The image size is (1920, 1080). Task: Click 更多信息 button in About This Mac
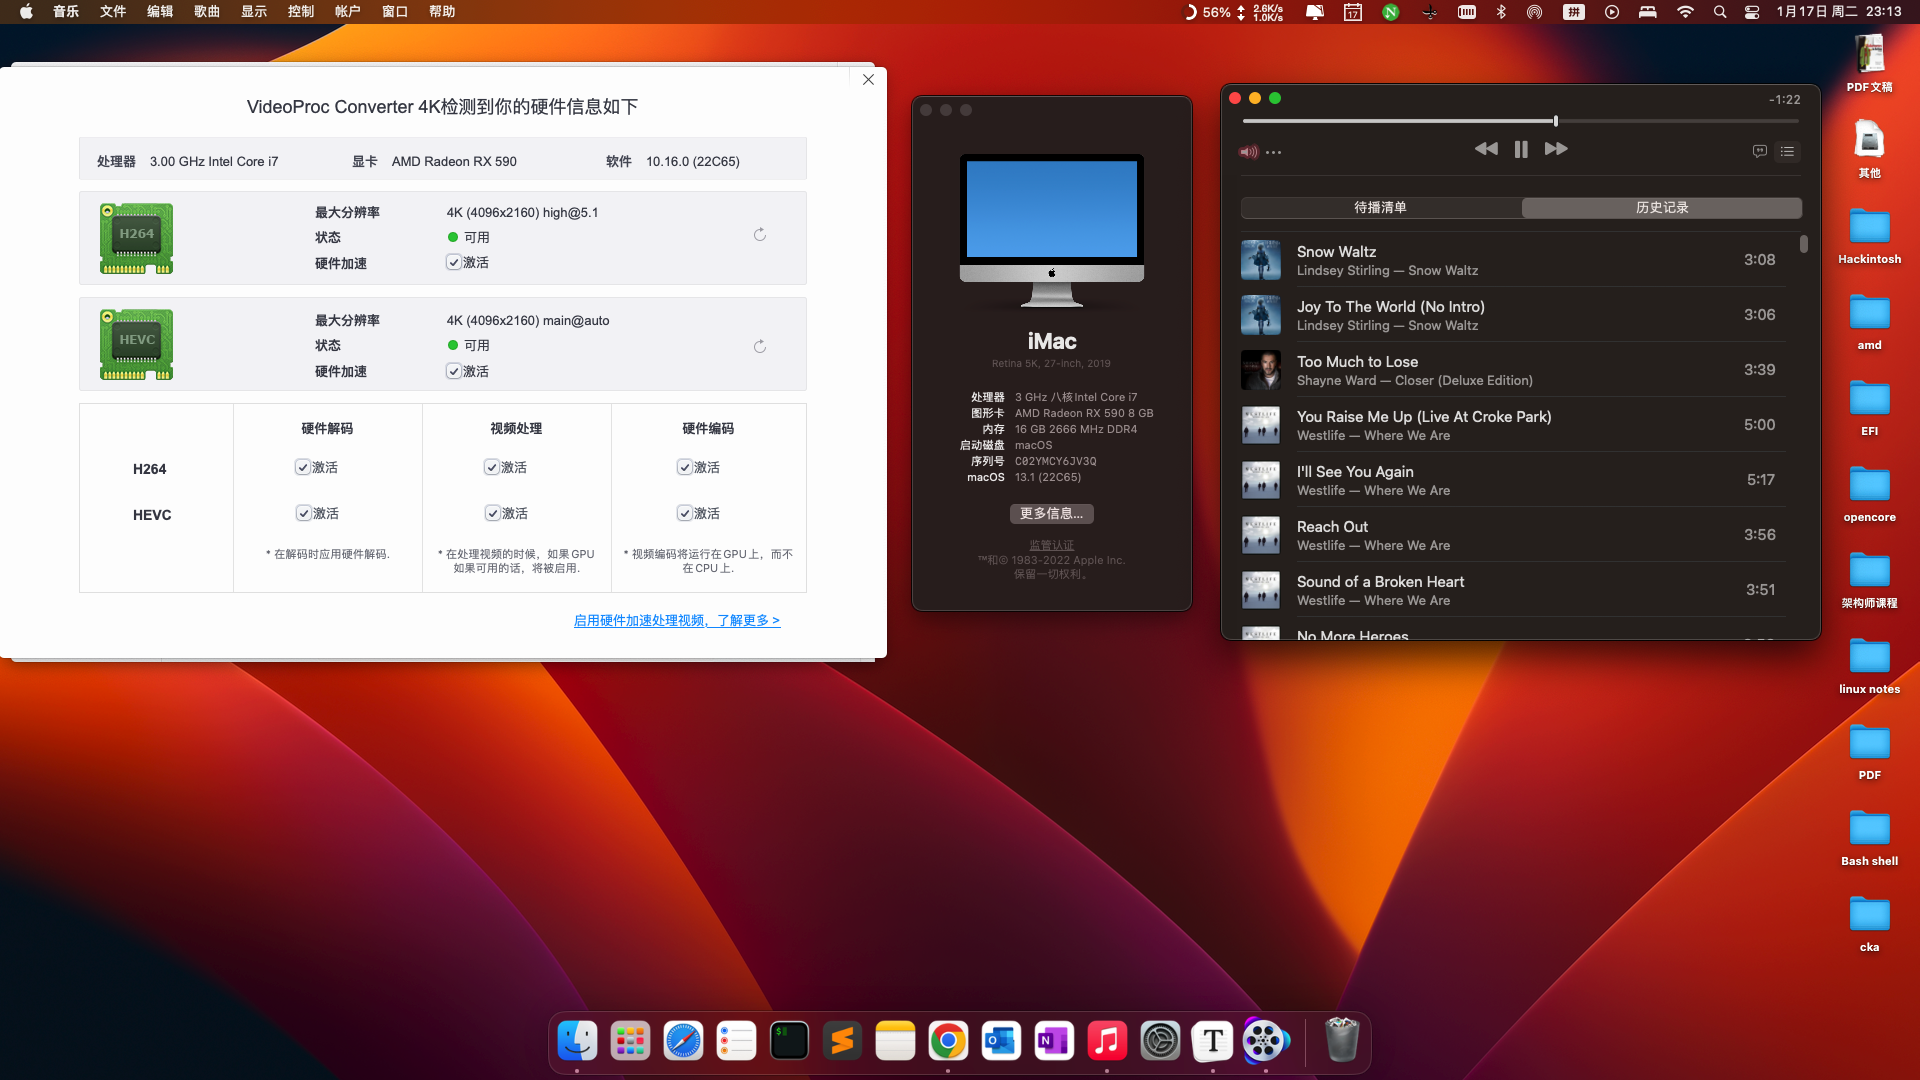[1051, 513]
